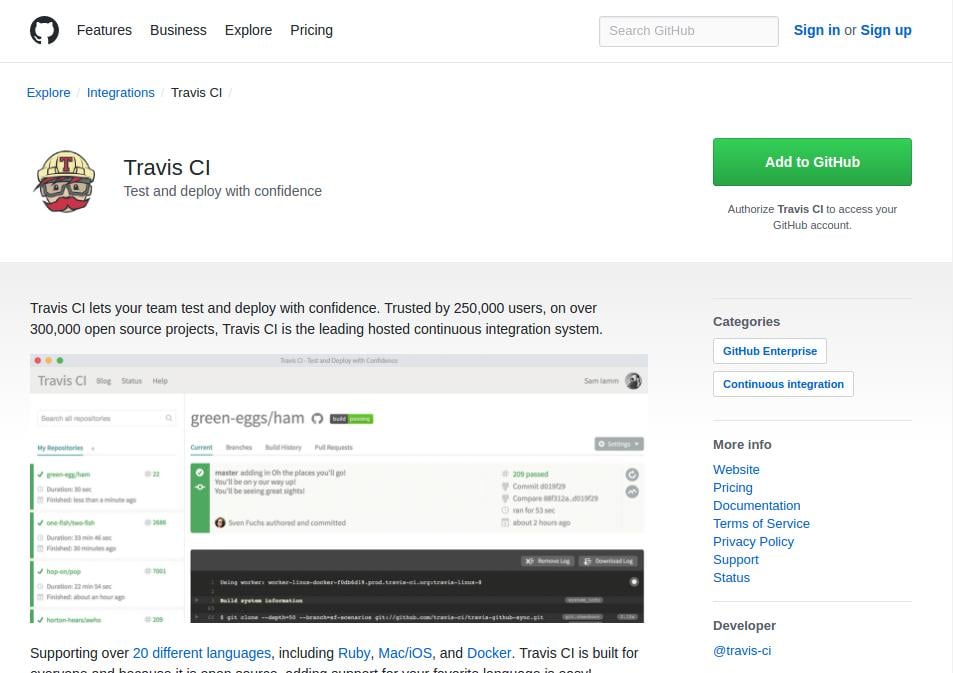Open the Pricing link under More info
953x673 pixels.
point(732,488)
